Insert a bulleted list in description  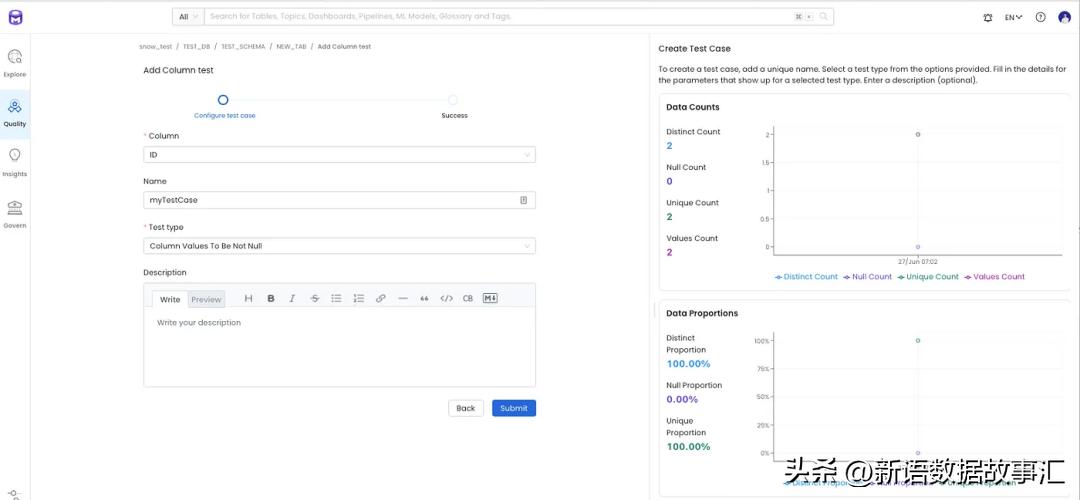click(x=336, y=298)
